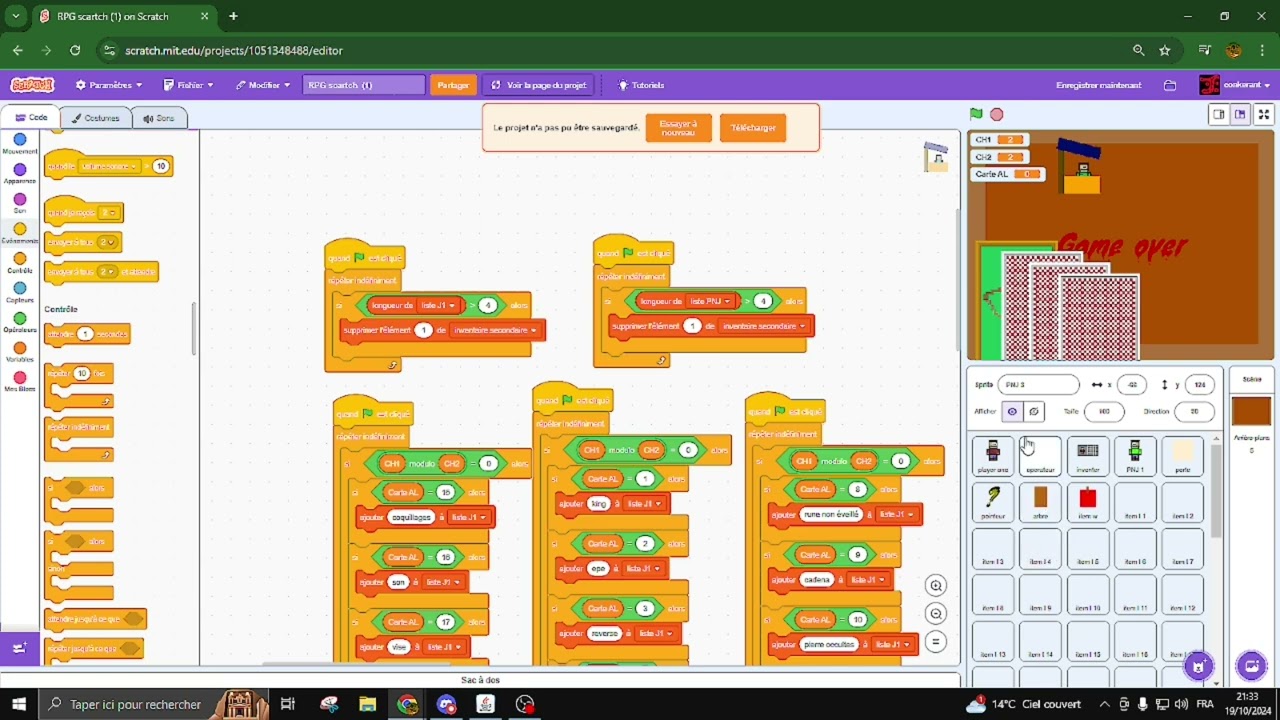The height and width of the screenshot is (720, 1280).
Task: Switch to small stage layout
Action: pos(1219,114)
